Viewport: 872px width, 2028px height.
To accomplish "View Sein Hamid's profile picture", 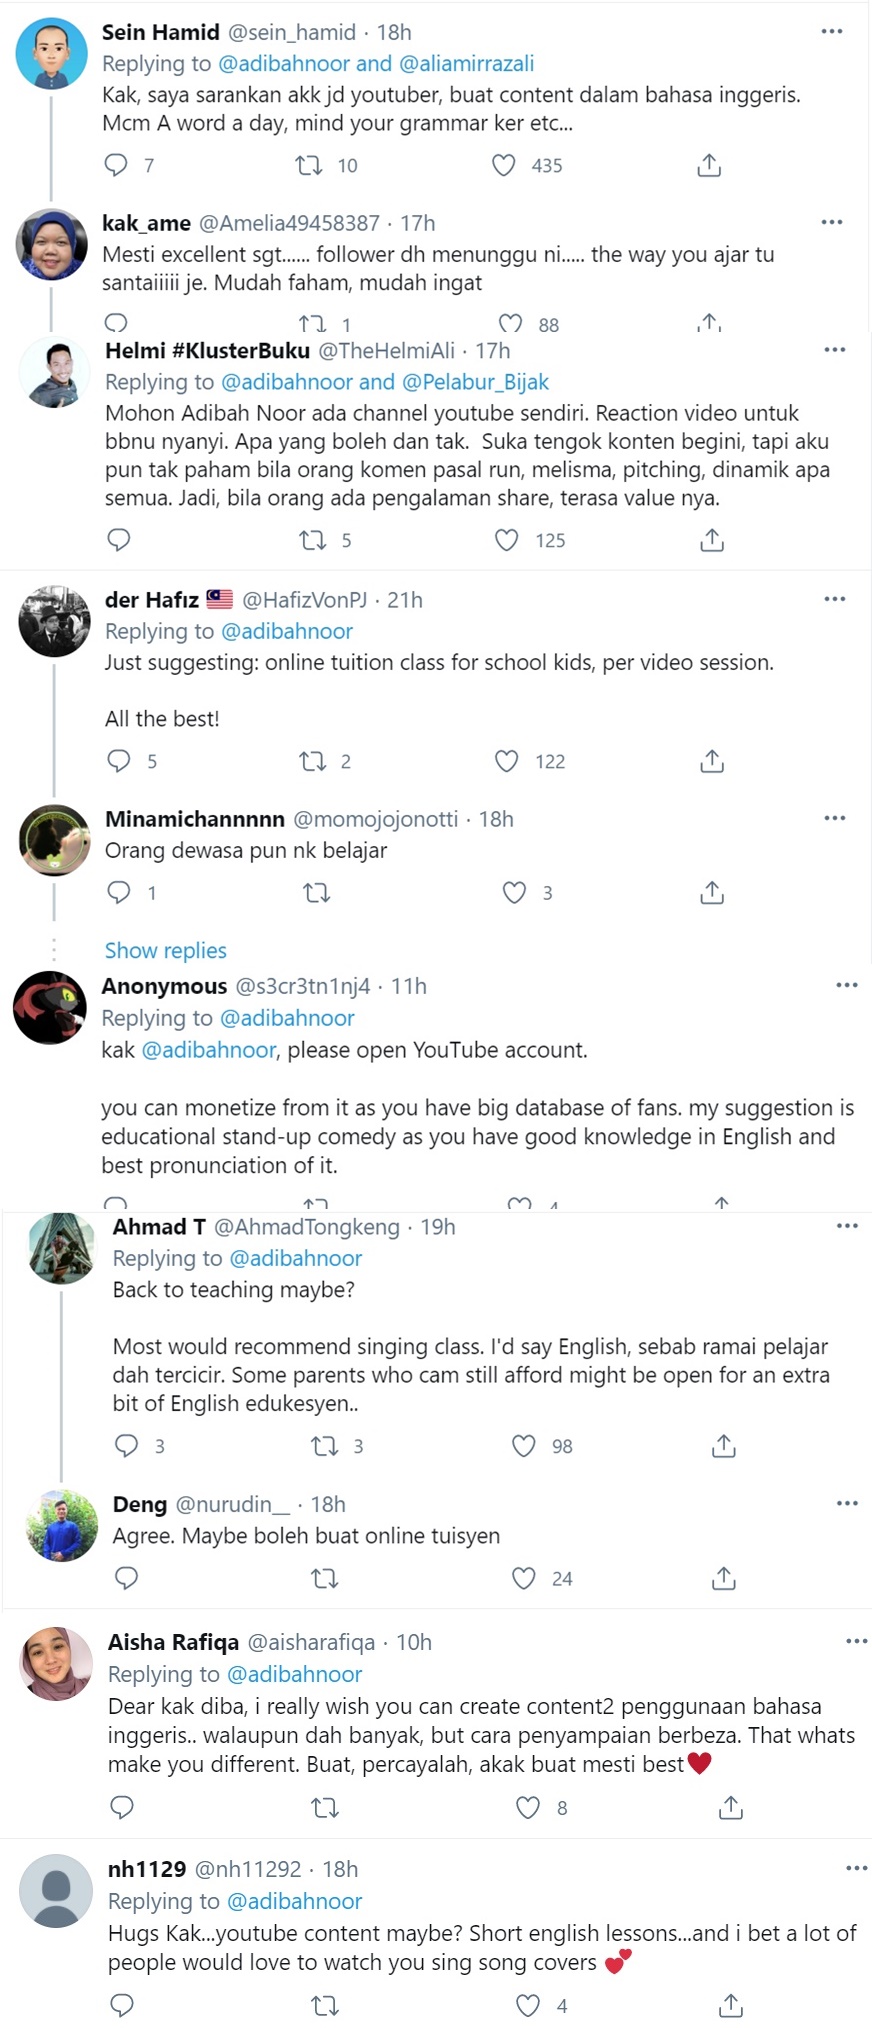I will [x=52, y=54].
